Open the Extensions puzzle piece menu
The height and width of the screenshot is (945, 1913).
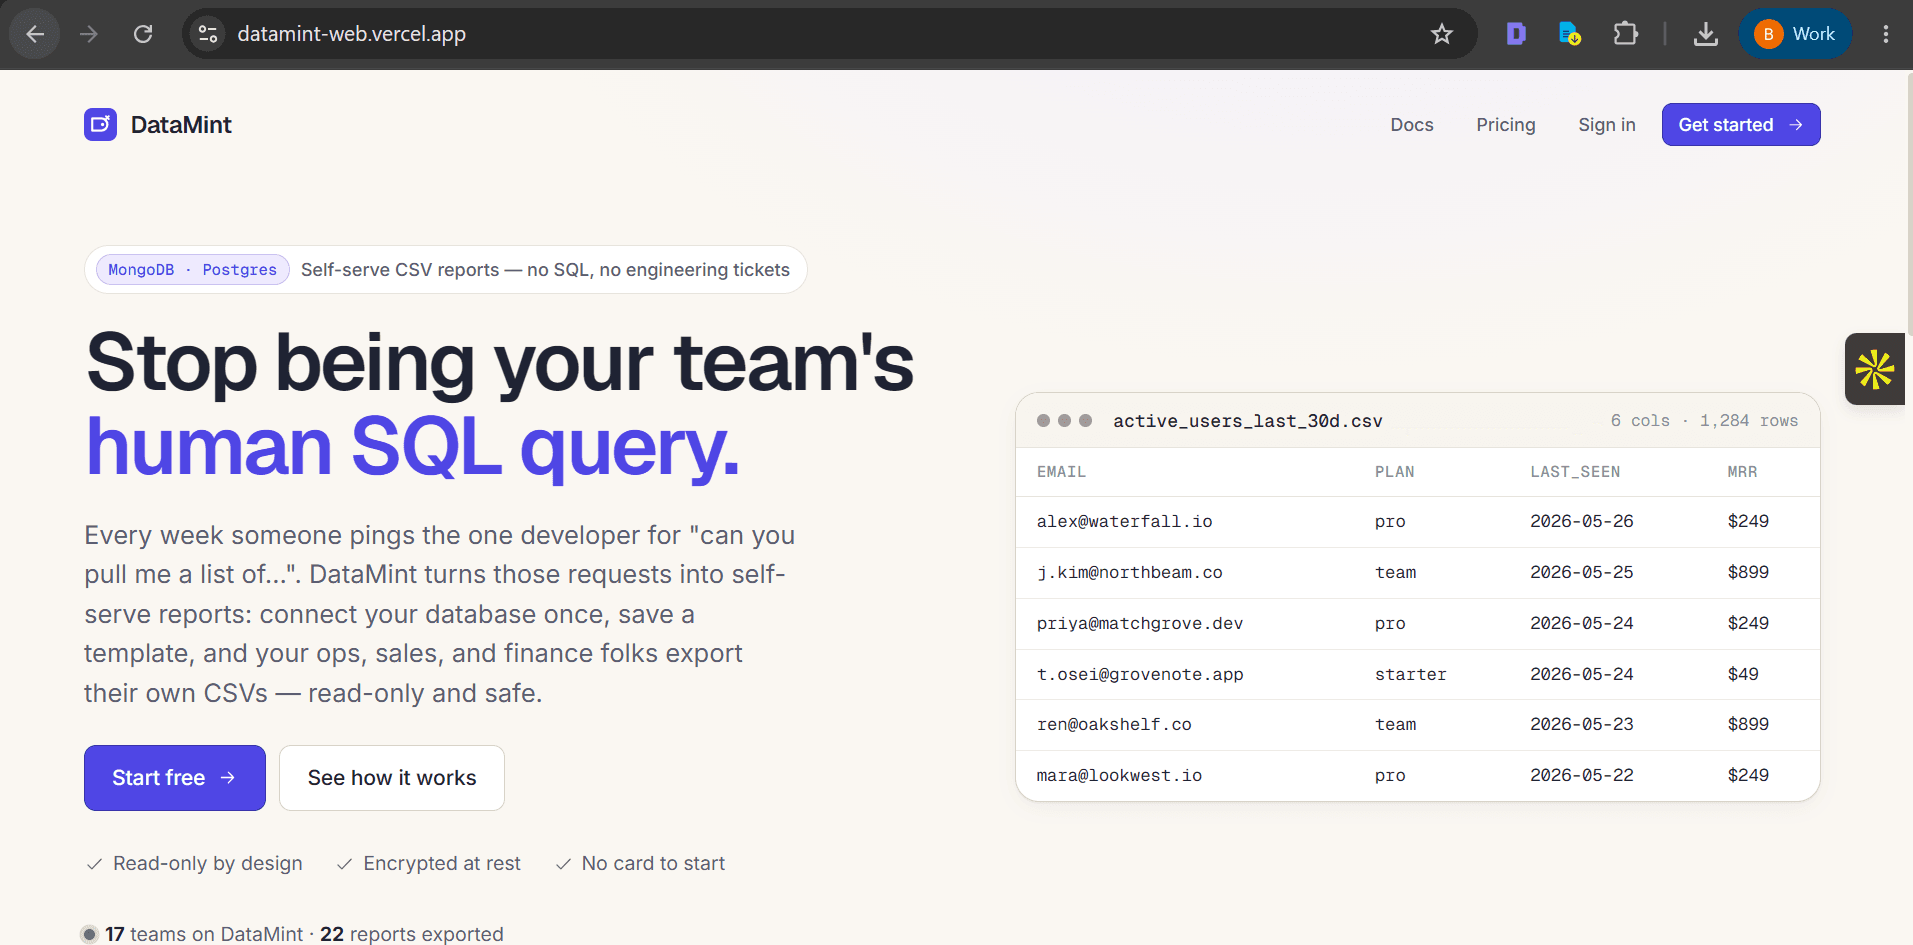tap(1626, 34)
